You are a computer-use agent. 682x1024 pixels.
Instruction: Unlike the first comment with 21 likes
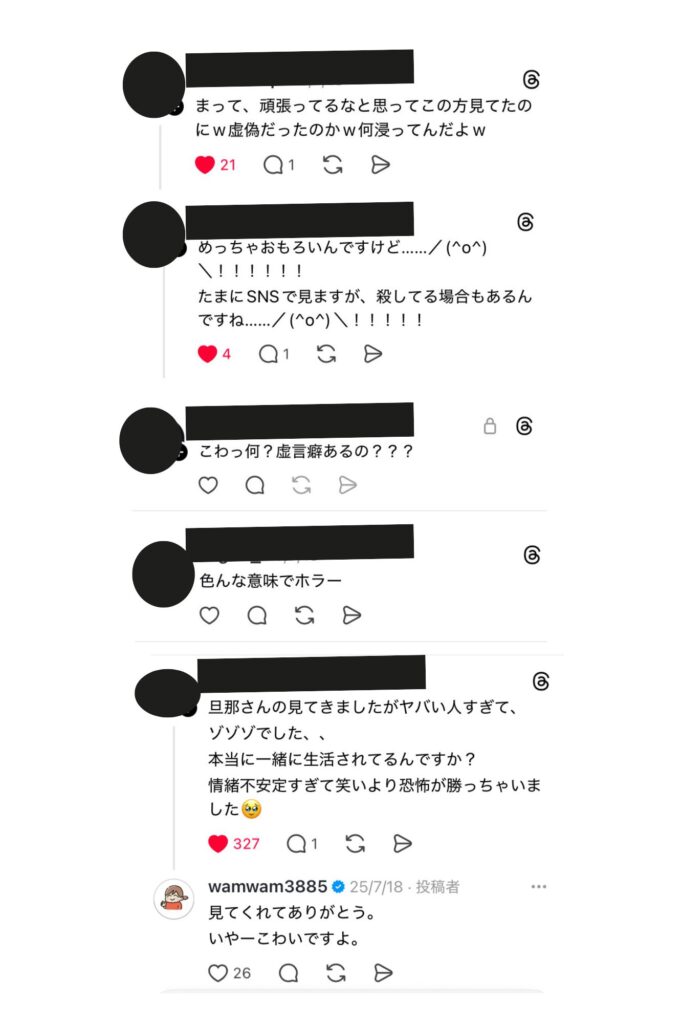[x=205, y=165]
